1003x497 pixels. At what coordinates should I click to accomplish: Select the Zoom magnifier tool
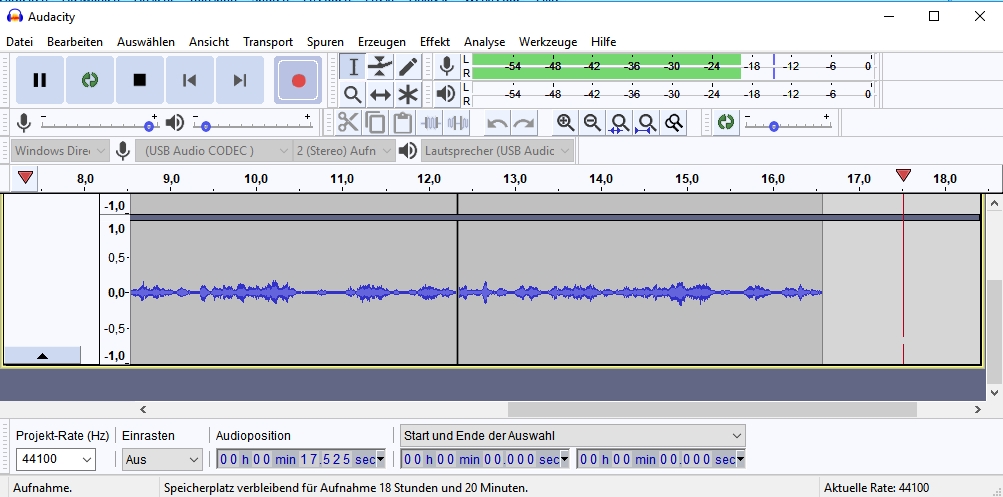(352, 95)
